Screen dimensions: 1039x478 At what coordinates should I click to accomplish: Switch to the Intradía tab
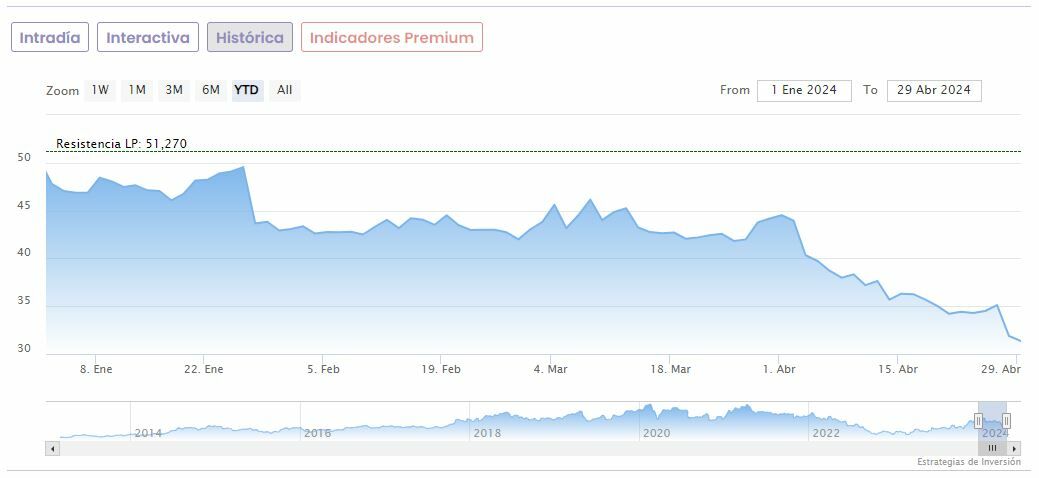pos(50,38)
